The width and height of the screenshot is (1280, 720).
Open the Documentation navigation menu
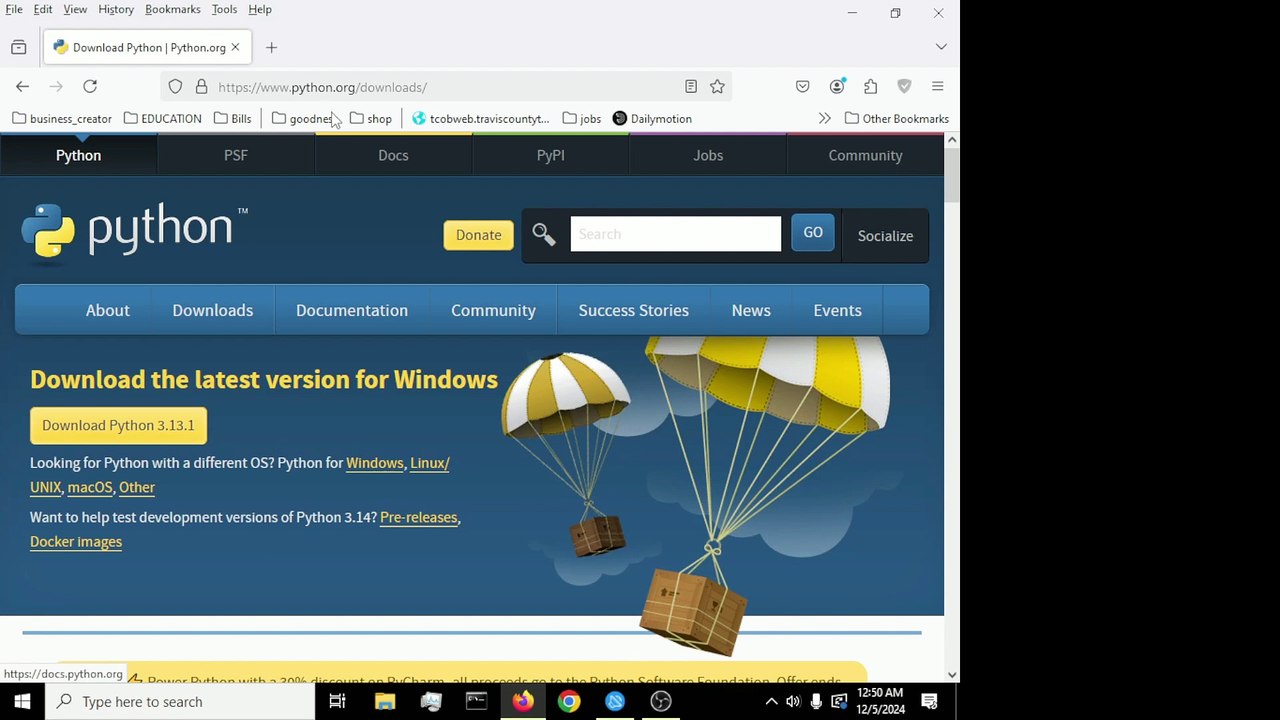click(x=352, y=310)
